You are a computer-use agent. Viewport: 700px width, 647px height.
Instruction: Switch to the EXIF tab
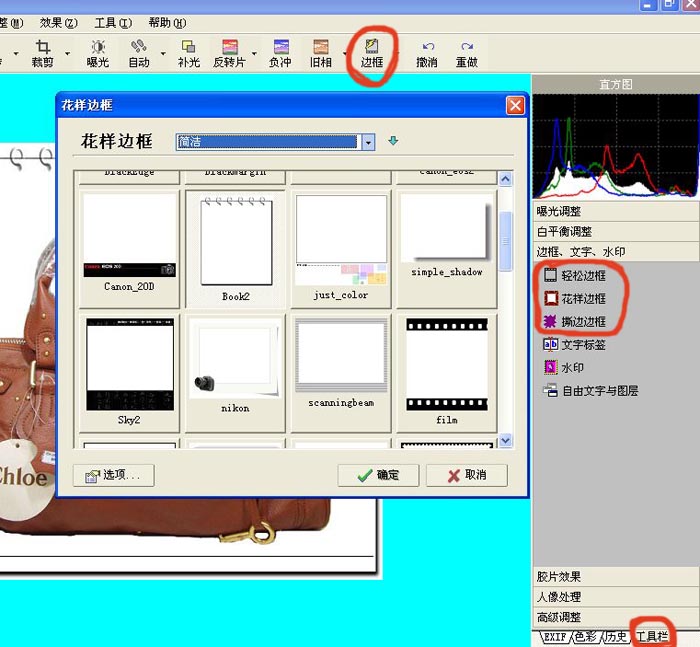click(555, 637)
